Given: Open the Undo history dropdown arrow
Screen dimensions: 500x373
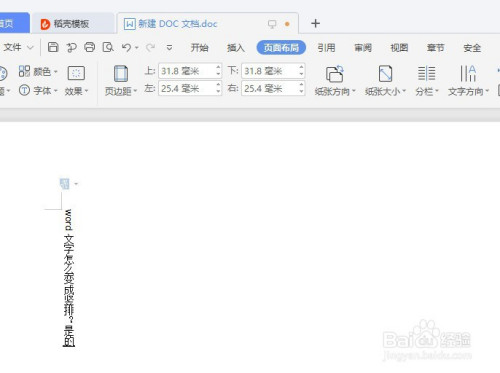Looking at the screenshot, I should (x=137, y=48).
